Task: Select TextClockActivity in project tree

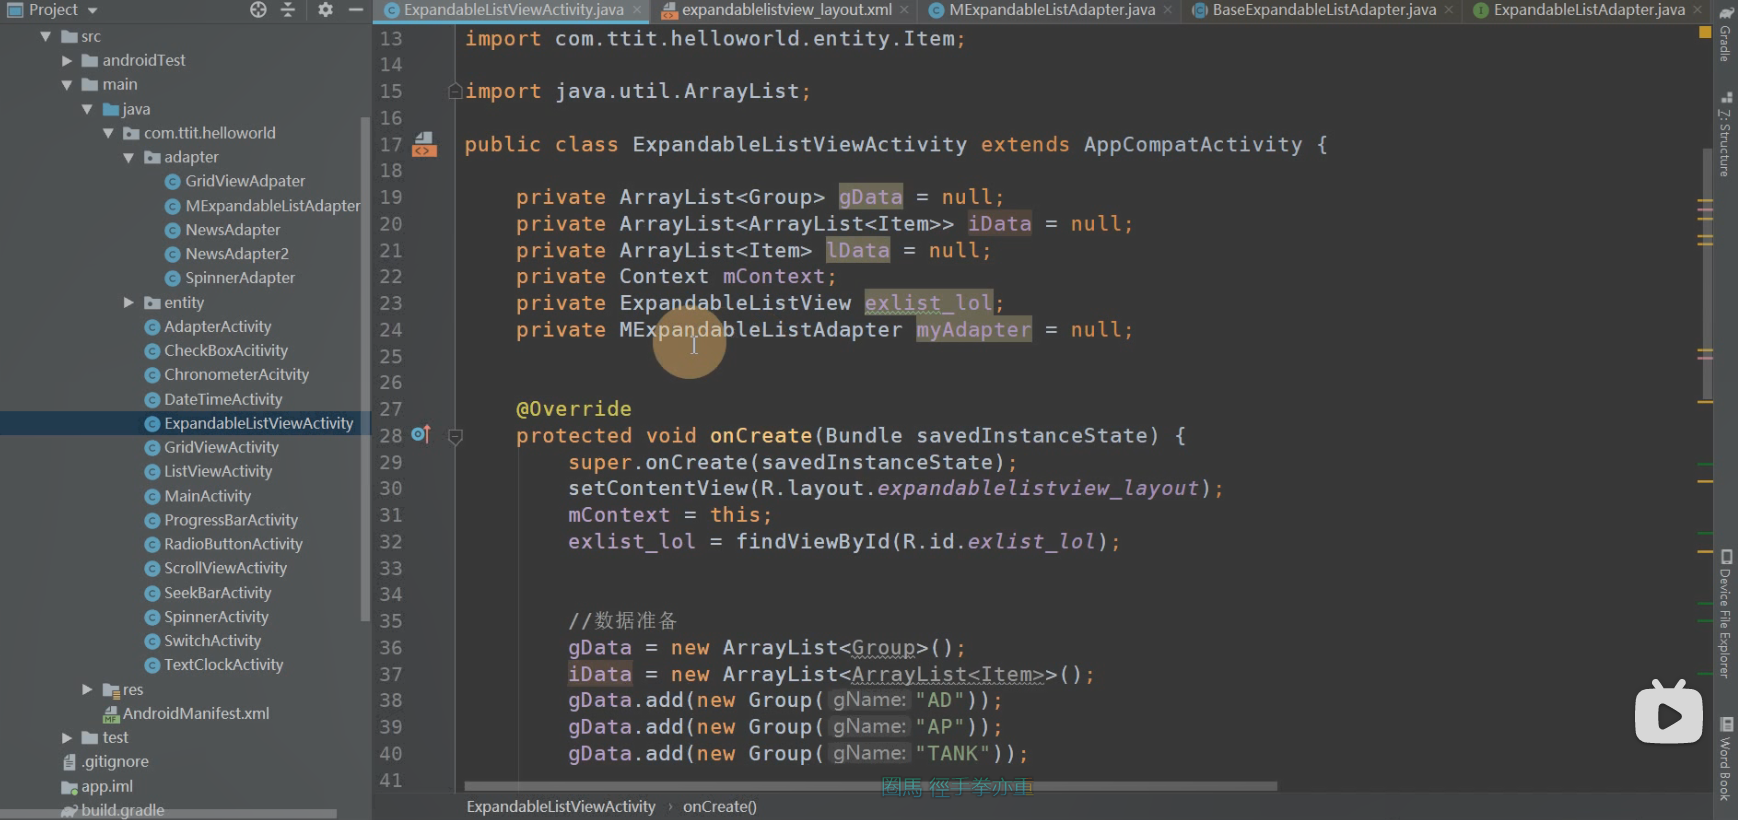Action: [214, 665]
